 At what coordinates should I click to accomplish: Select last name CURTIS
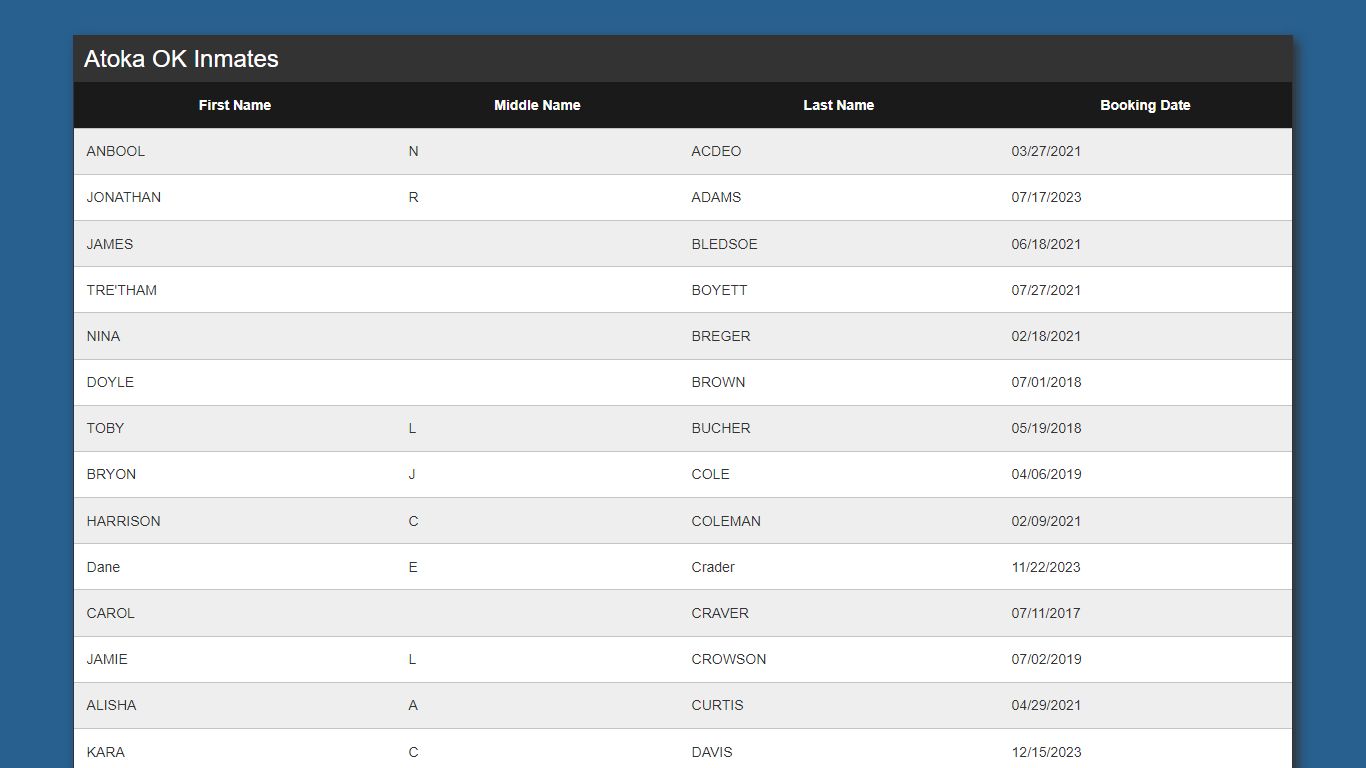717,705
